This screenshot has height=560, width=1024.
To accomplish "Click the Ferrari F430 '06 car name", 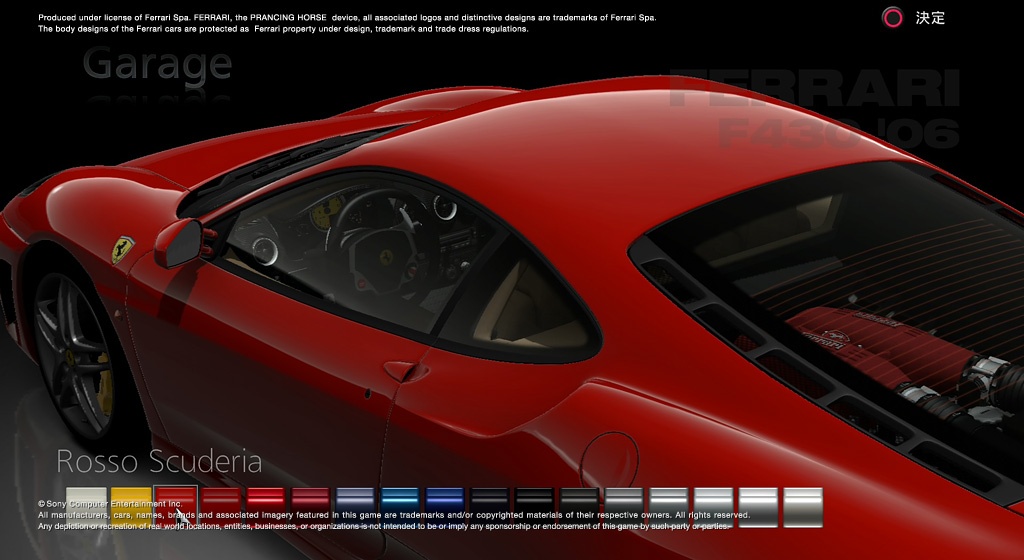I will point(814,110).
